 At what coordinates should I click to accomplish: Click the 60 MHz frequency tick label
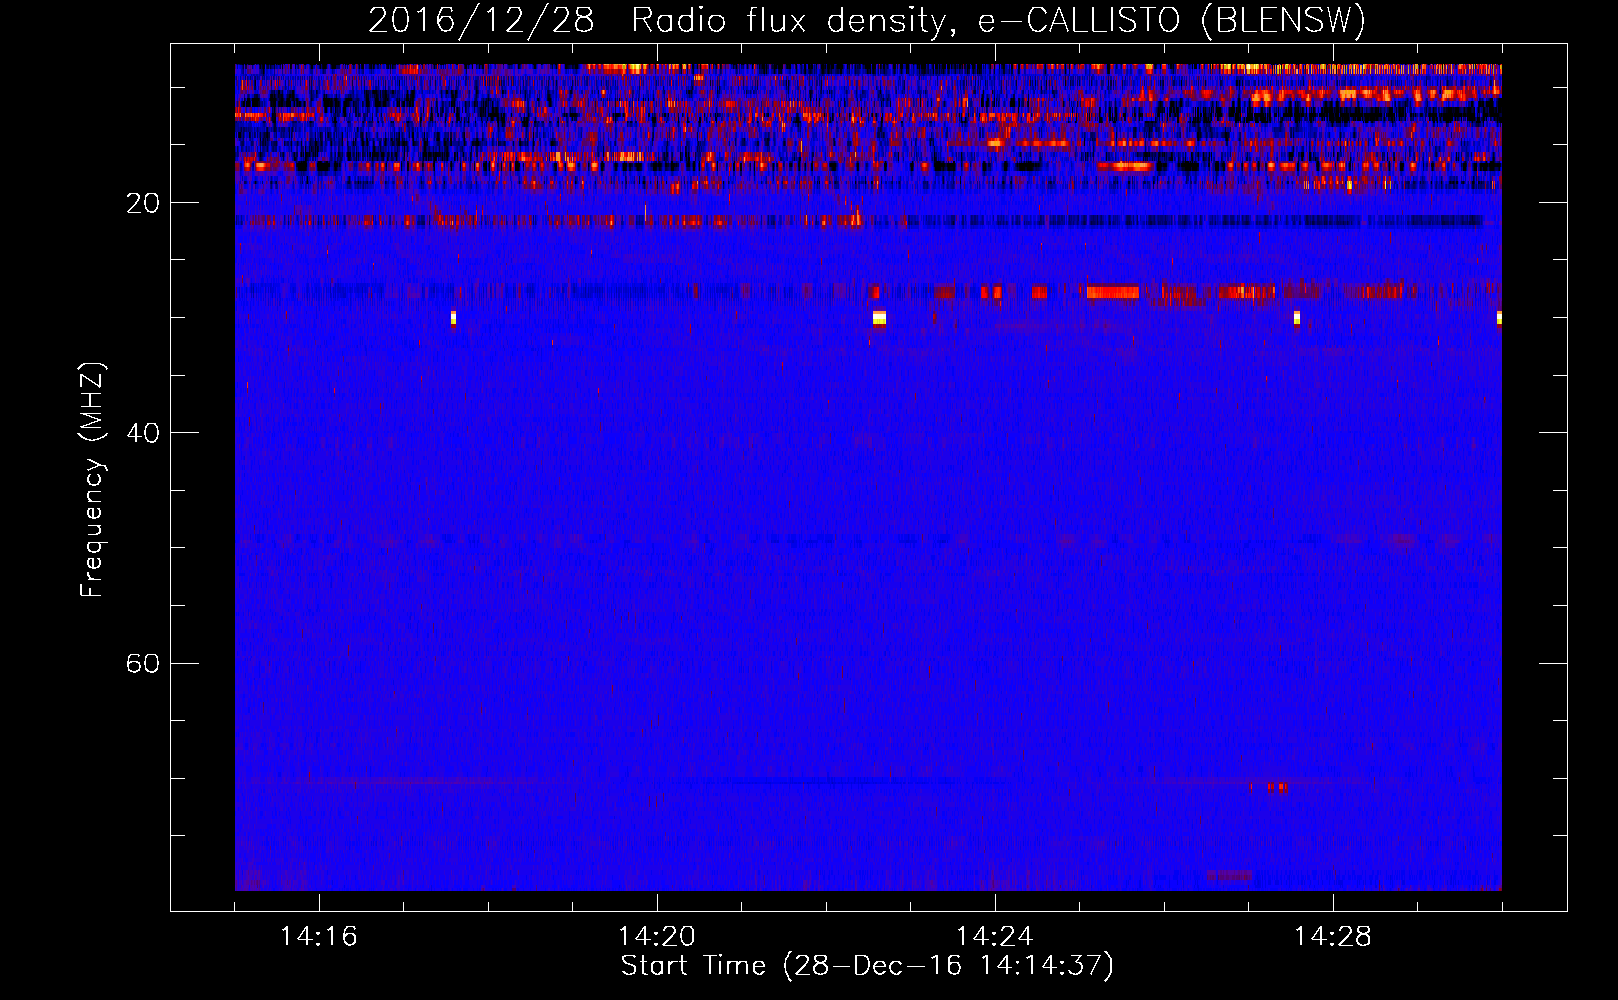point(143,663)
